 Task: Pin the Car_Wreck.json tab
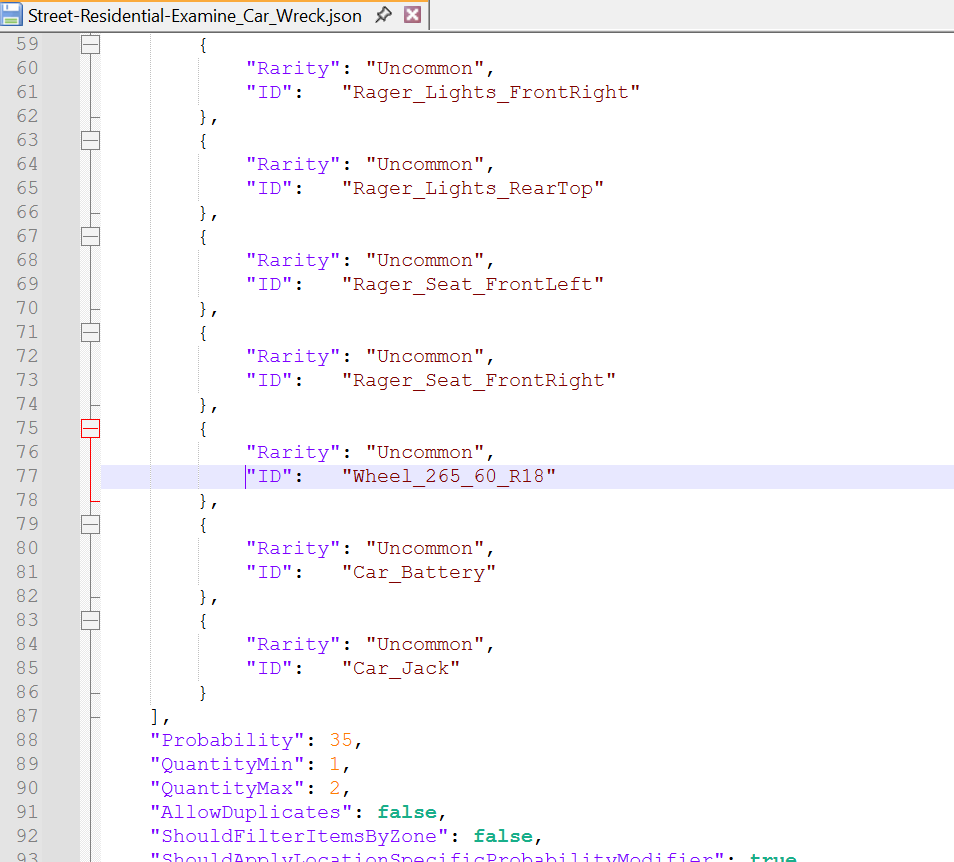pyautogui.click(x=382, y=15)
